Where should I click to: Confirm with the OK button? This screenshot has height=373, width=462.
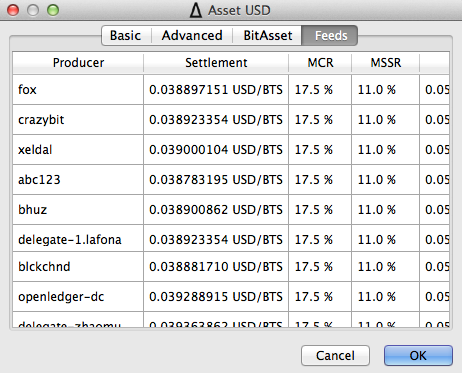coord(418,355)
